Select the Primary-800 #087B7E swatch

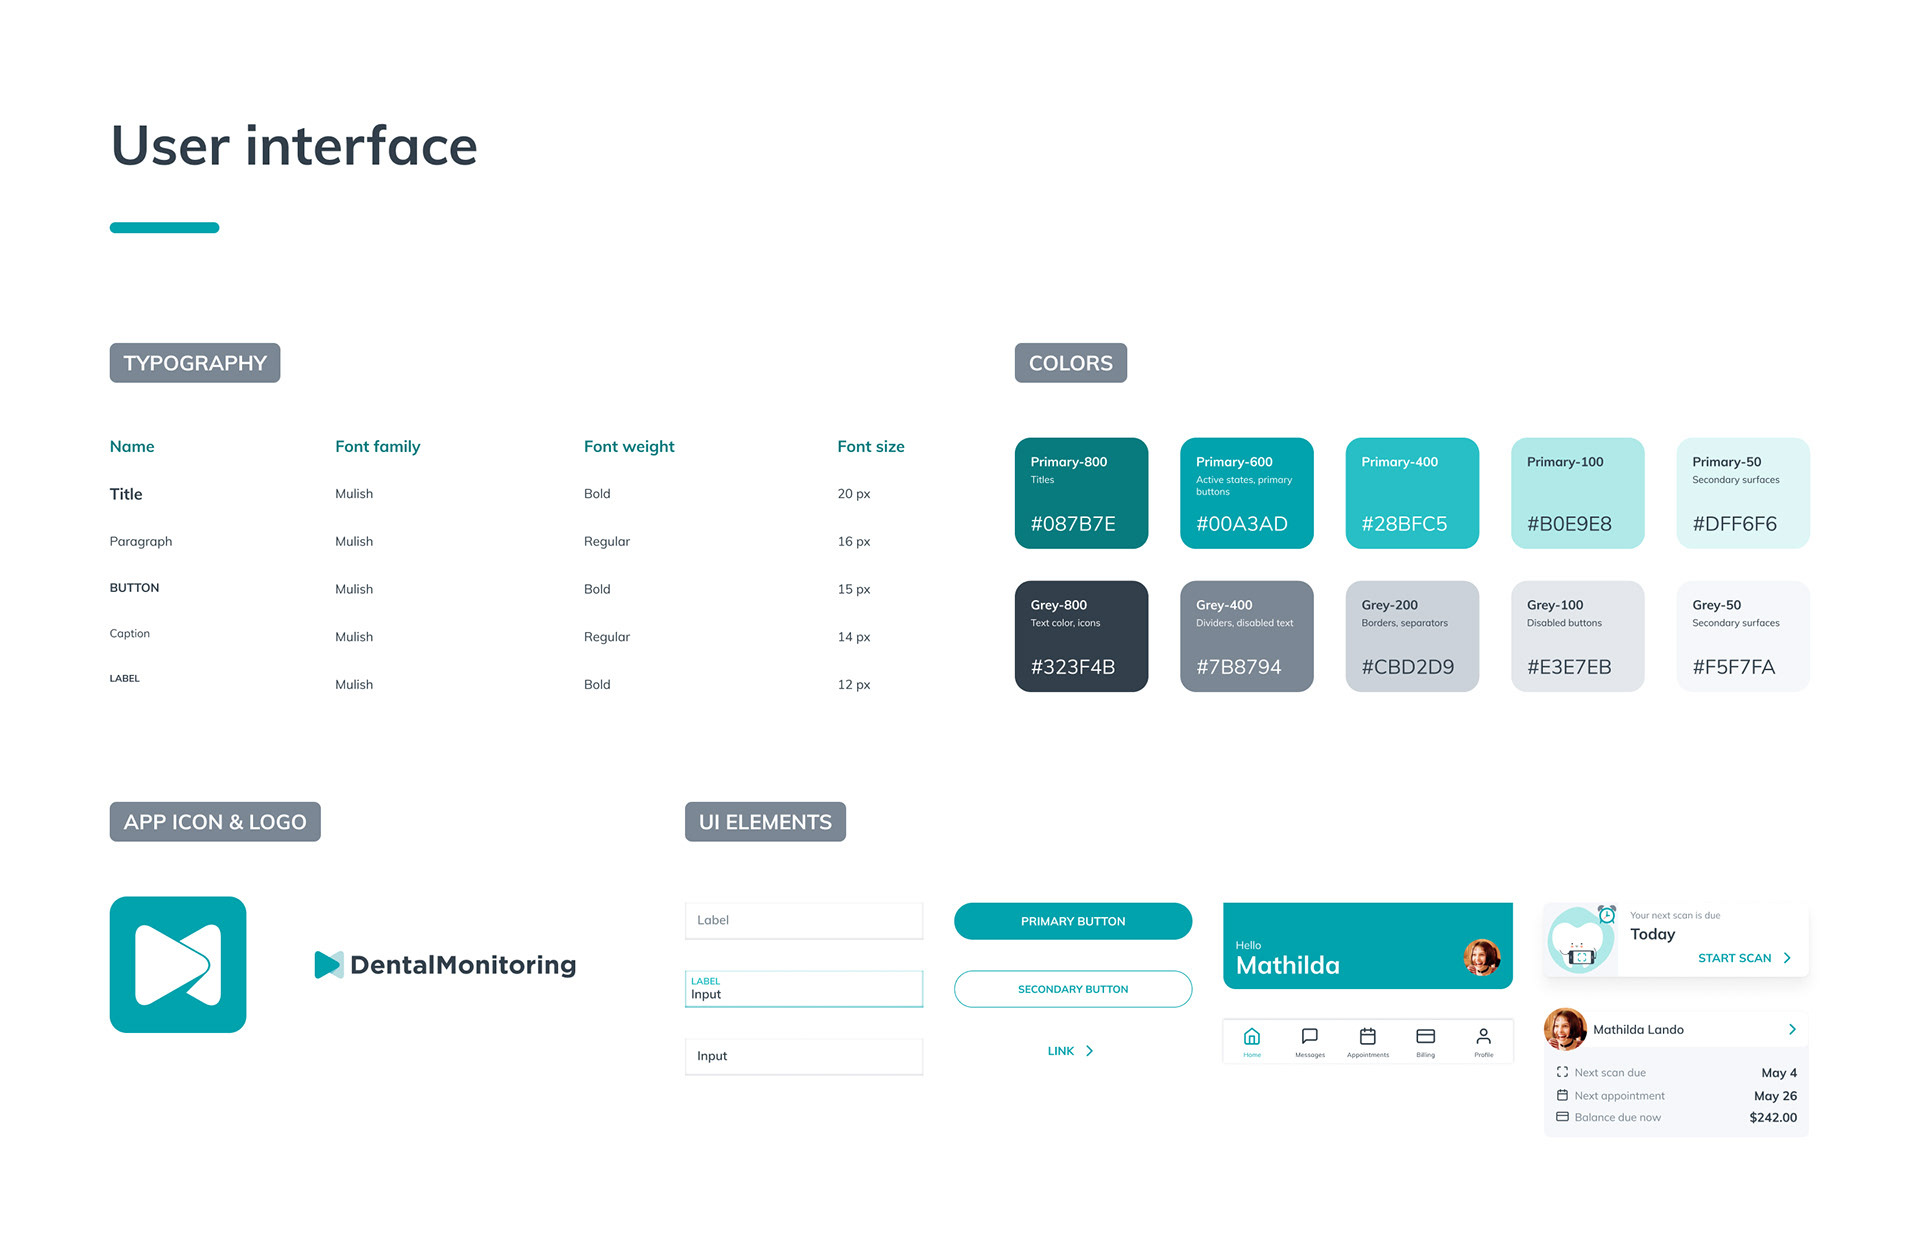point(1081,493)
